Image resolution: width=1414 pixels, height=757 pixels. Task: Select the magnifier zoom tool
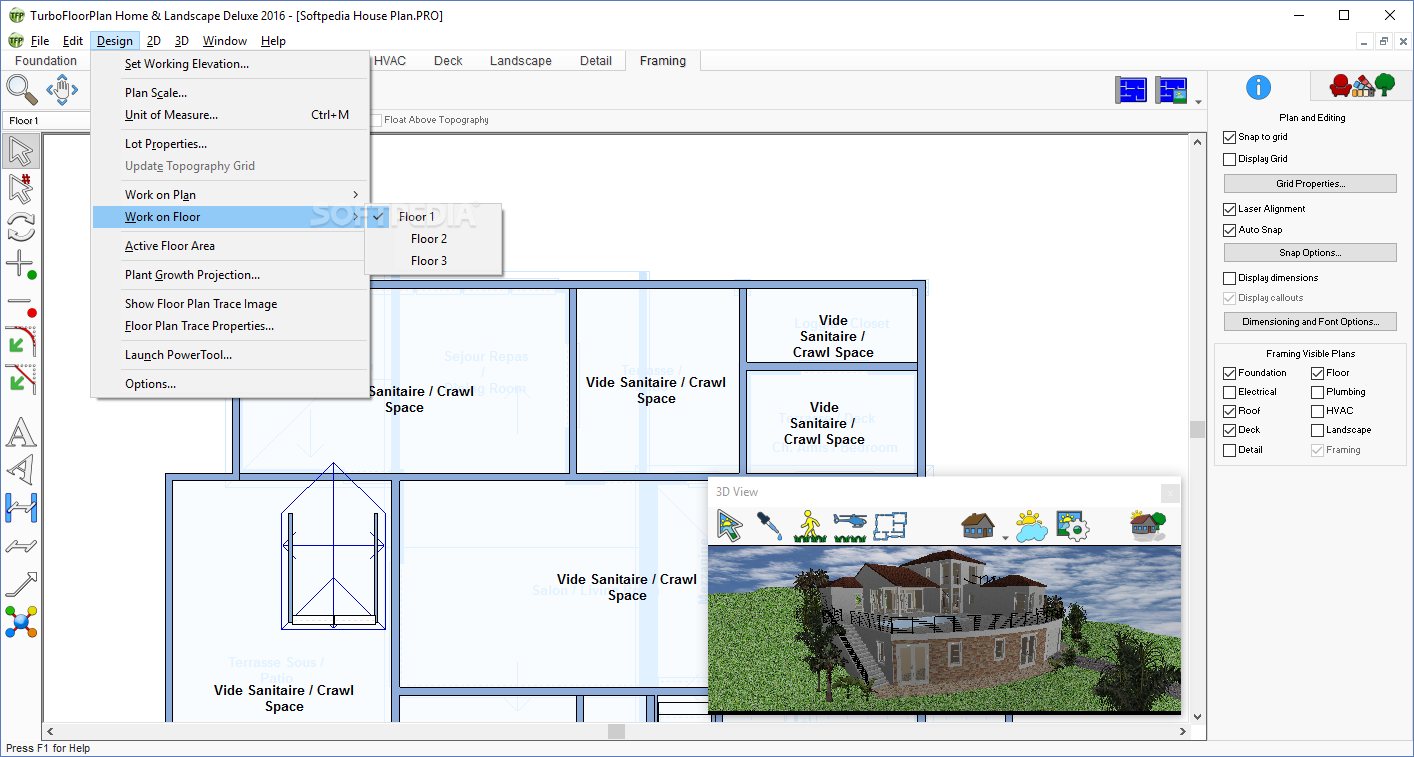[22, 90]
